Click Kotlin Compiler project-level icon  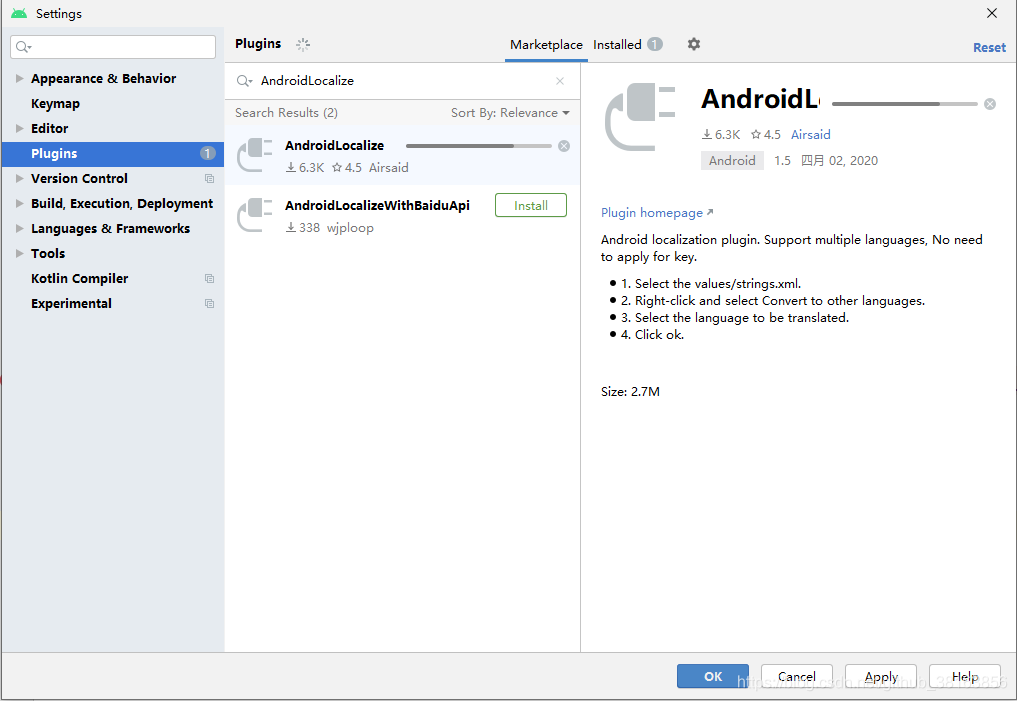coord(209,278)
